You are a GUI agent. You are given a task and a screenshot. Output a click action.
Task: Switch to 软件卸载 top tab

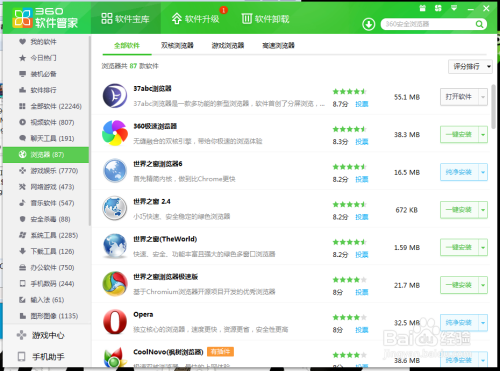tap(265, 19)
